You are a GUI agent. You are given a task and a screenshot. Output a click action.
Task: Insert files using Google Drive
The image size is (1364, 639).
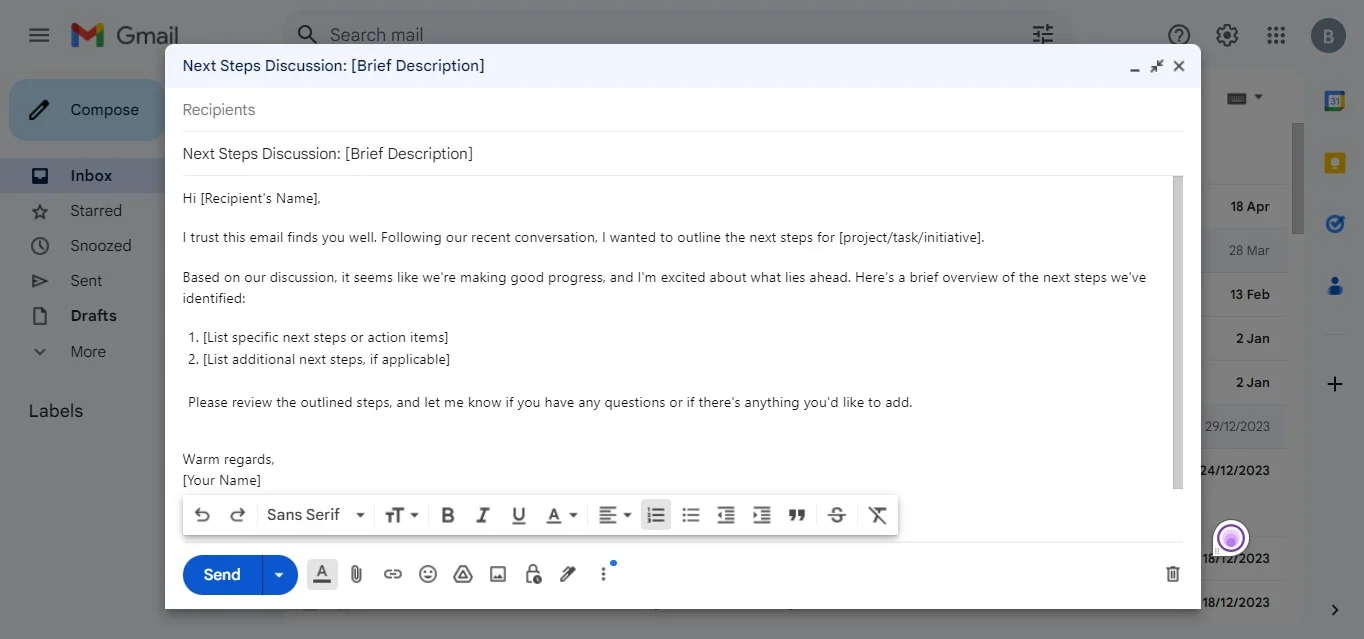(x=462, y=574)
